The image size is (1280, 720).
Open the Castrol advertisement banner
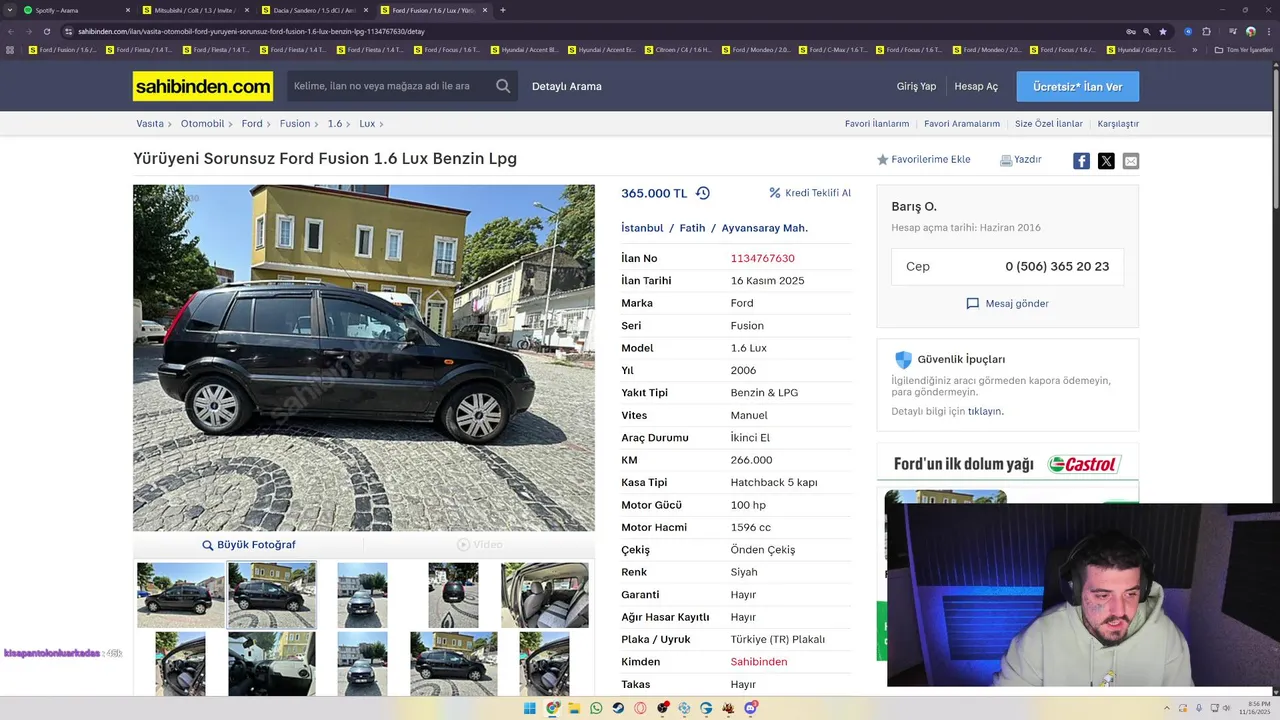click(1007, 464)
